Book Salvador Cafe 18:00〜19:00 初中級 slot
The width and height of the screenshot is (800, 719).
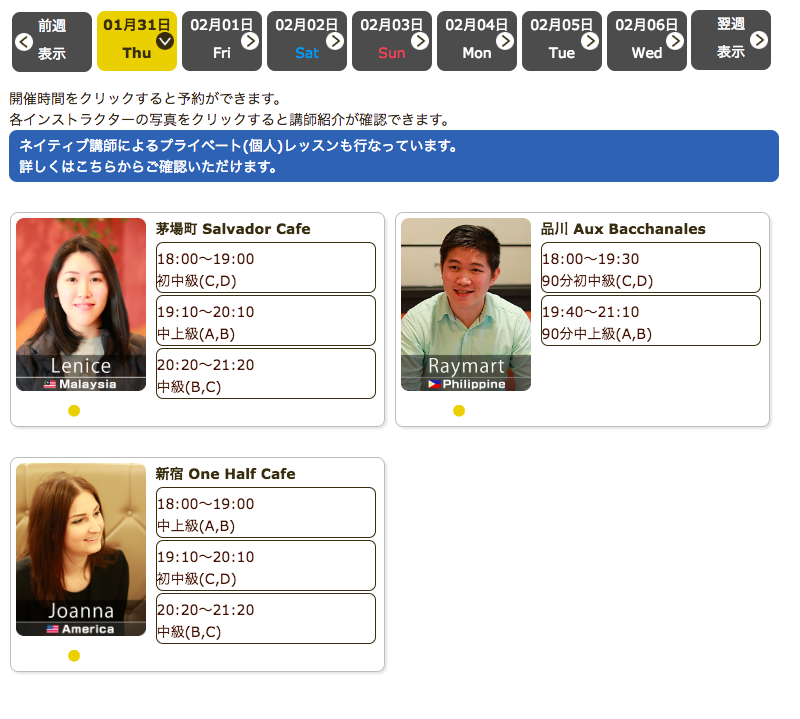point(265,268)
